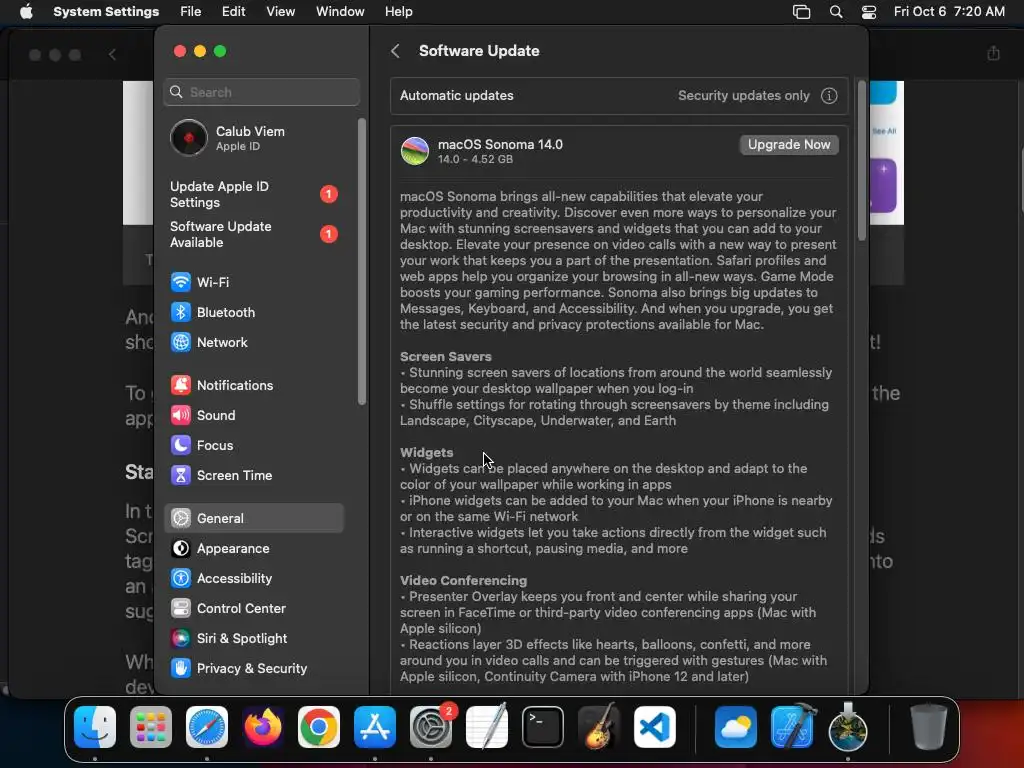The width and height of the screenshot is (1024, 768).
Task: Launch Firefox from the Dock
Action: 263,727
